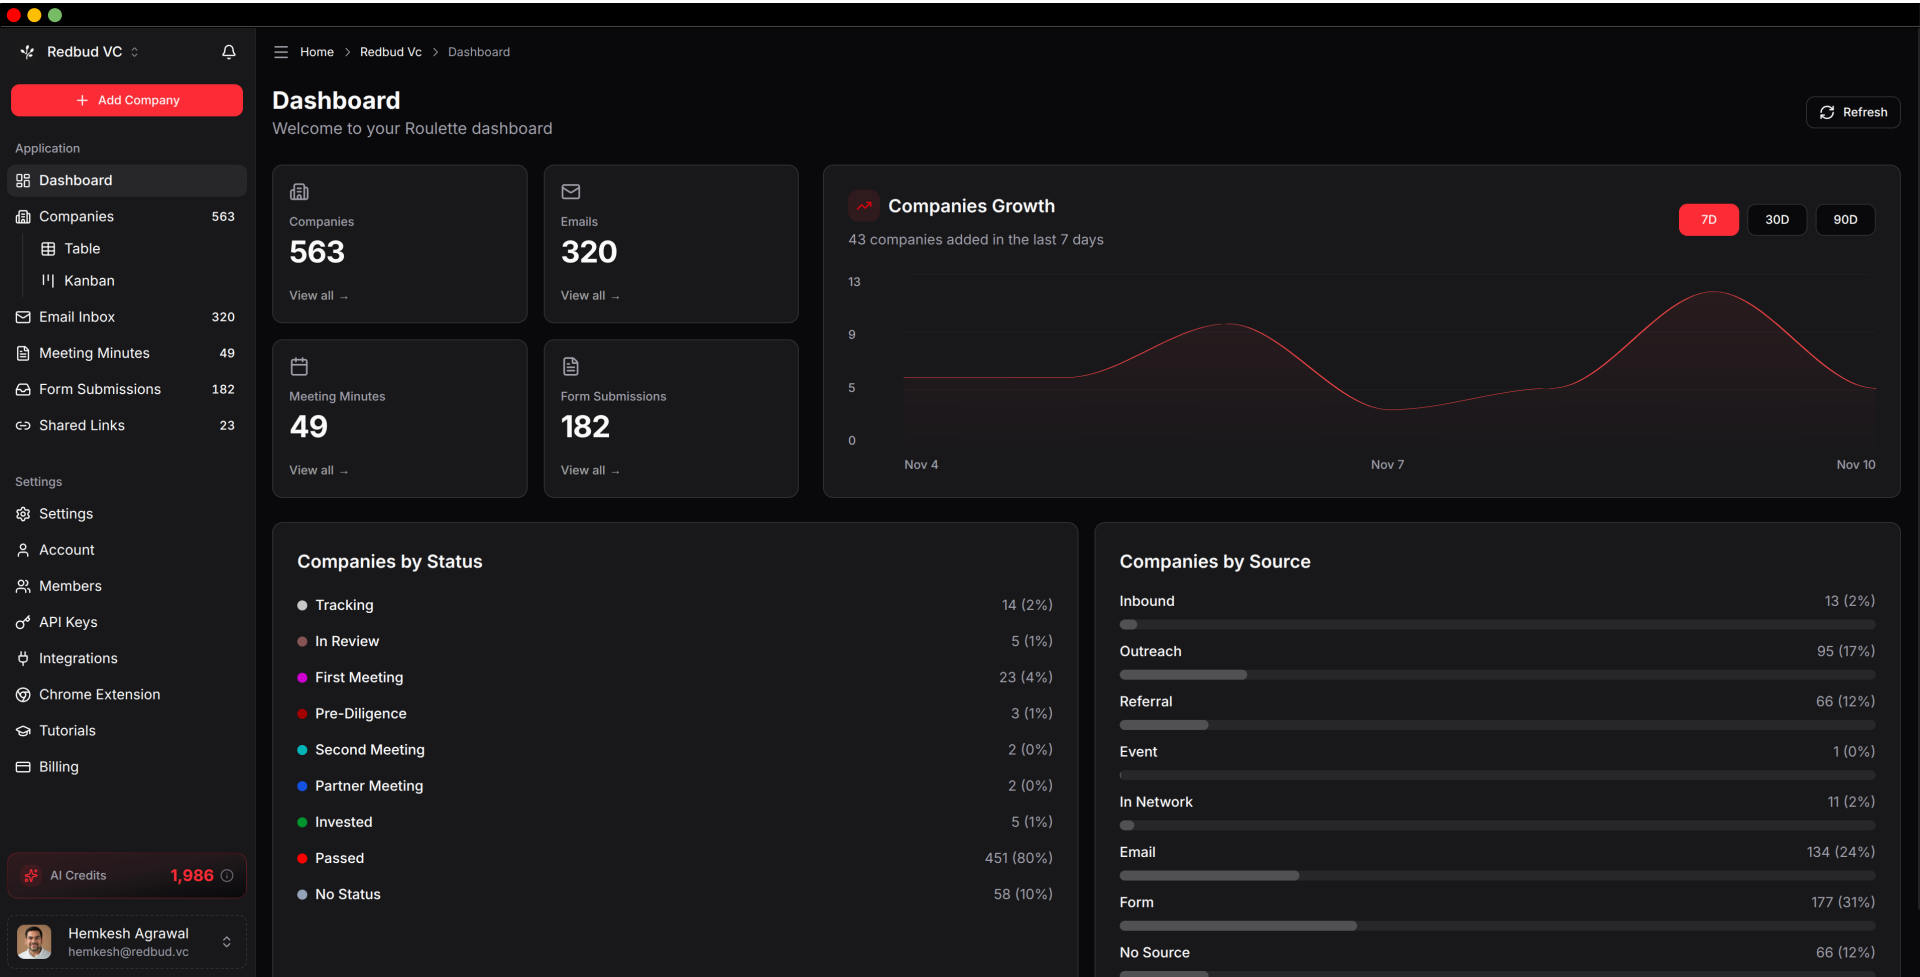Open the notification bell icon
Image resolution: width=1920 pixels, height=977 pixels.
click(x=229, y=52)
